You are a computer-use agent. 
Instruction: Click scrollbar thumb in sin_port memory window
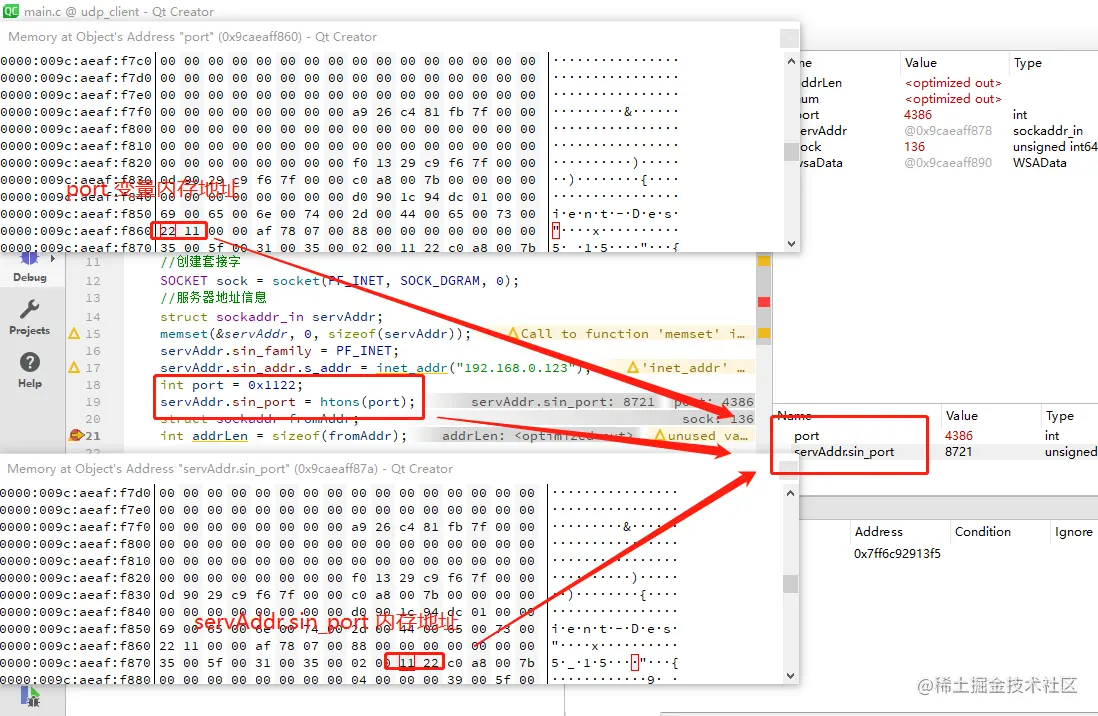point(791,584)
